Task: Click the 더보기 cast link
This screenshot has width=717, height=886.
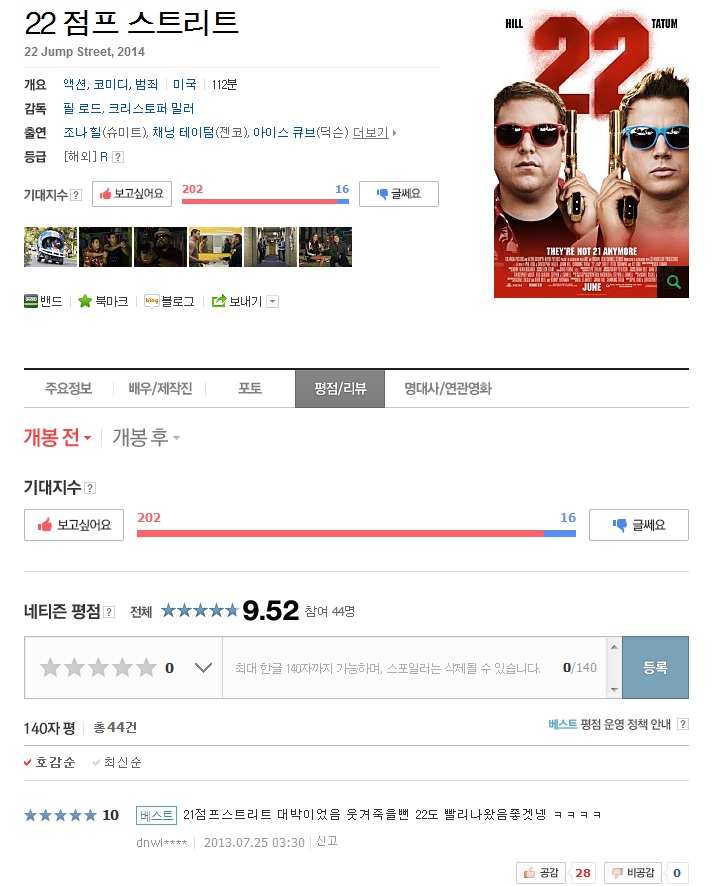Action: (371, 133)
